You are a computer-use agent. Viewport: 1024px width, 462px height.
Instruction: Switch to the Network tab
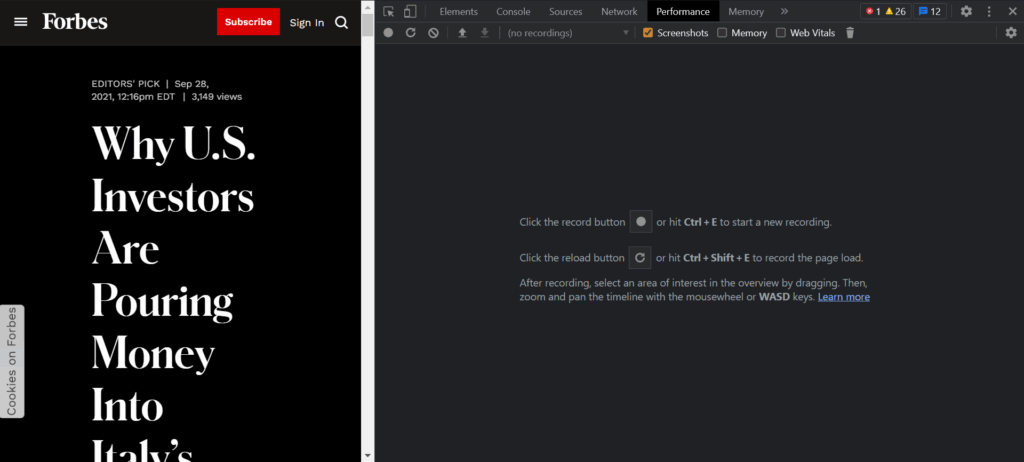click(x=619, y=12)
